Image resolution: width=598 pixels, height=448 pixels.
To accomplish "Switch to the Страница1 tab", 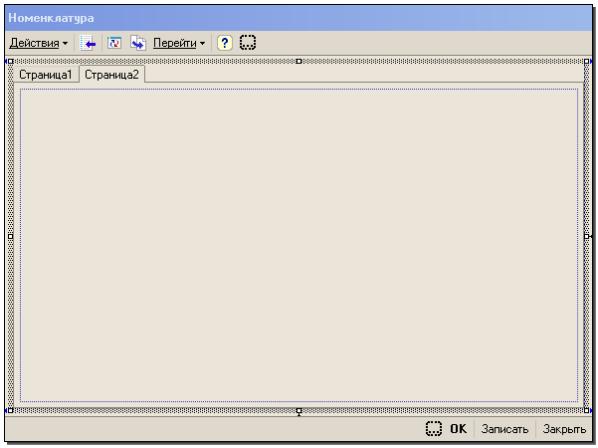I will click(45, 75).
